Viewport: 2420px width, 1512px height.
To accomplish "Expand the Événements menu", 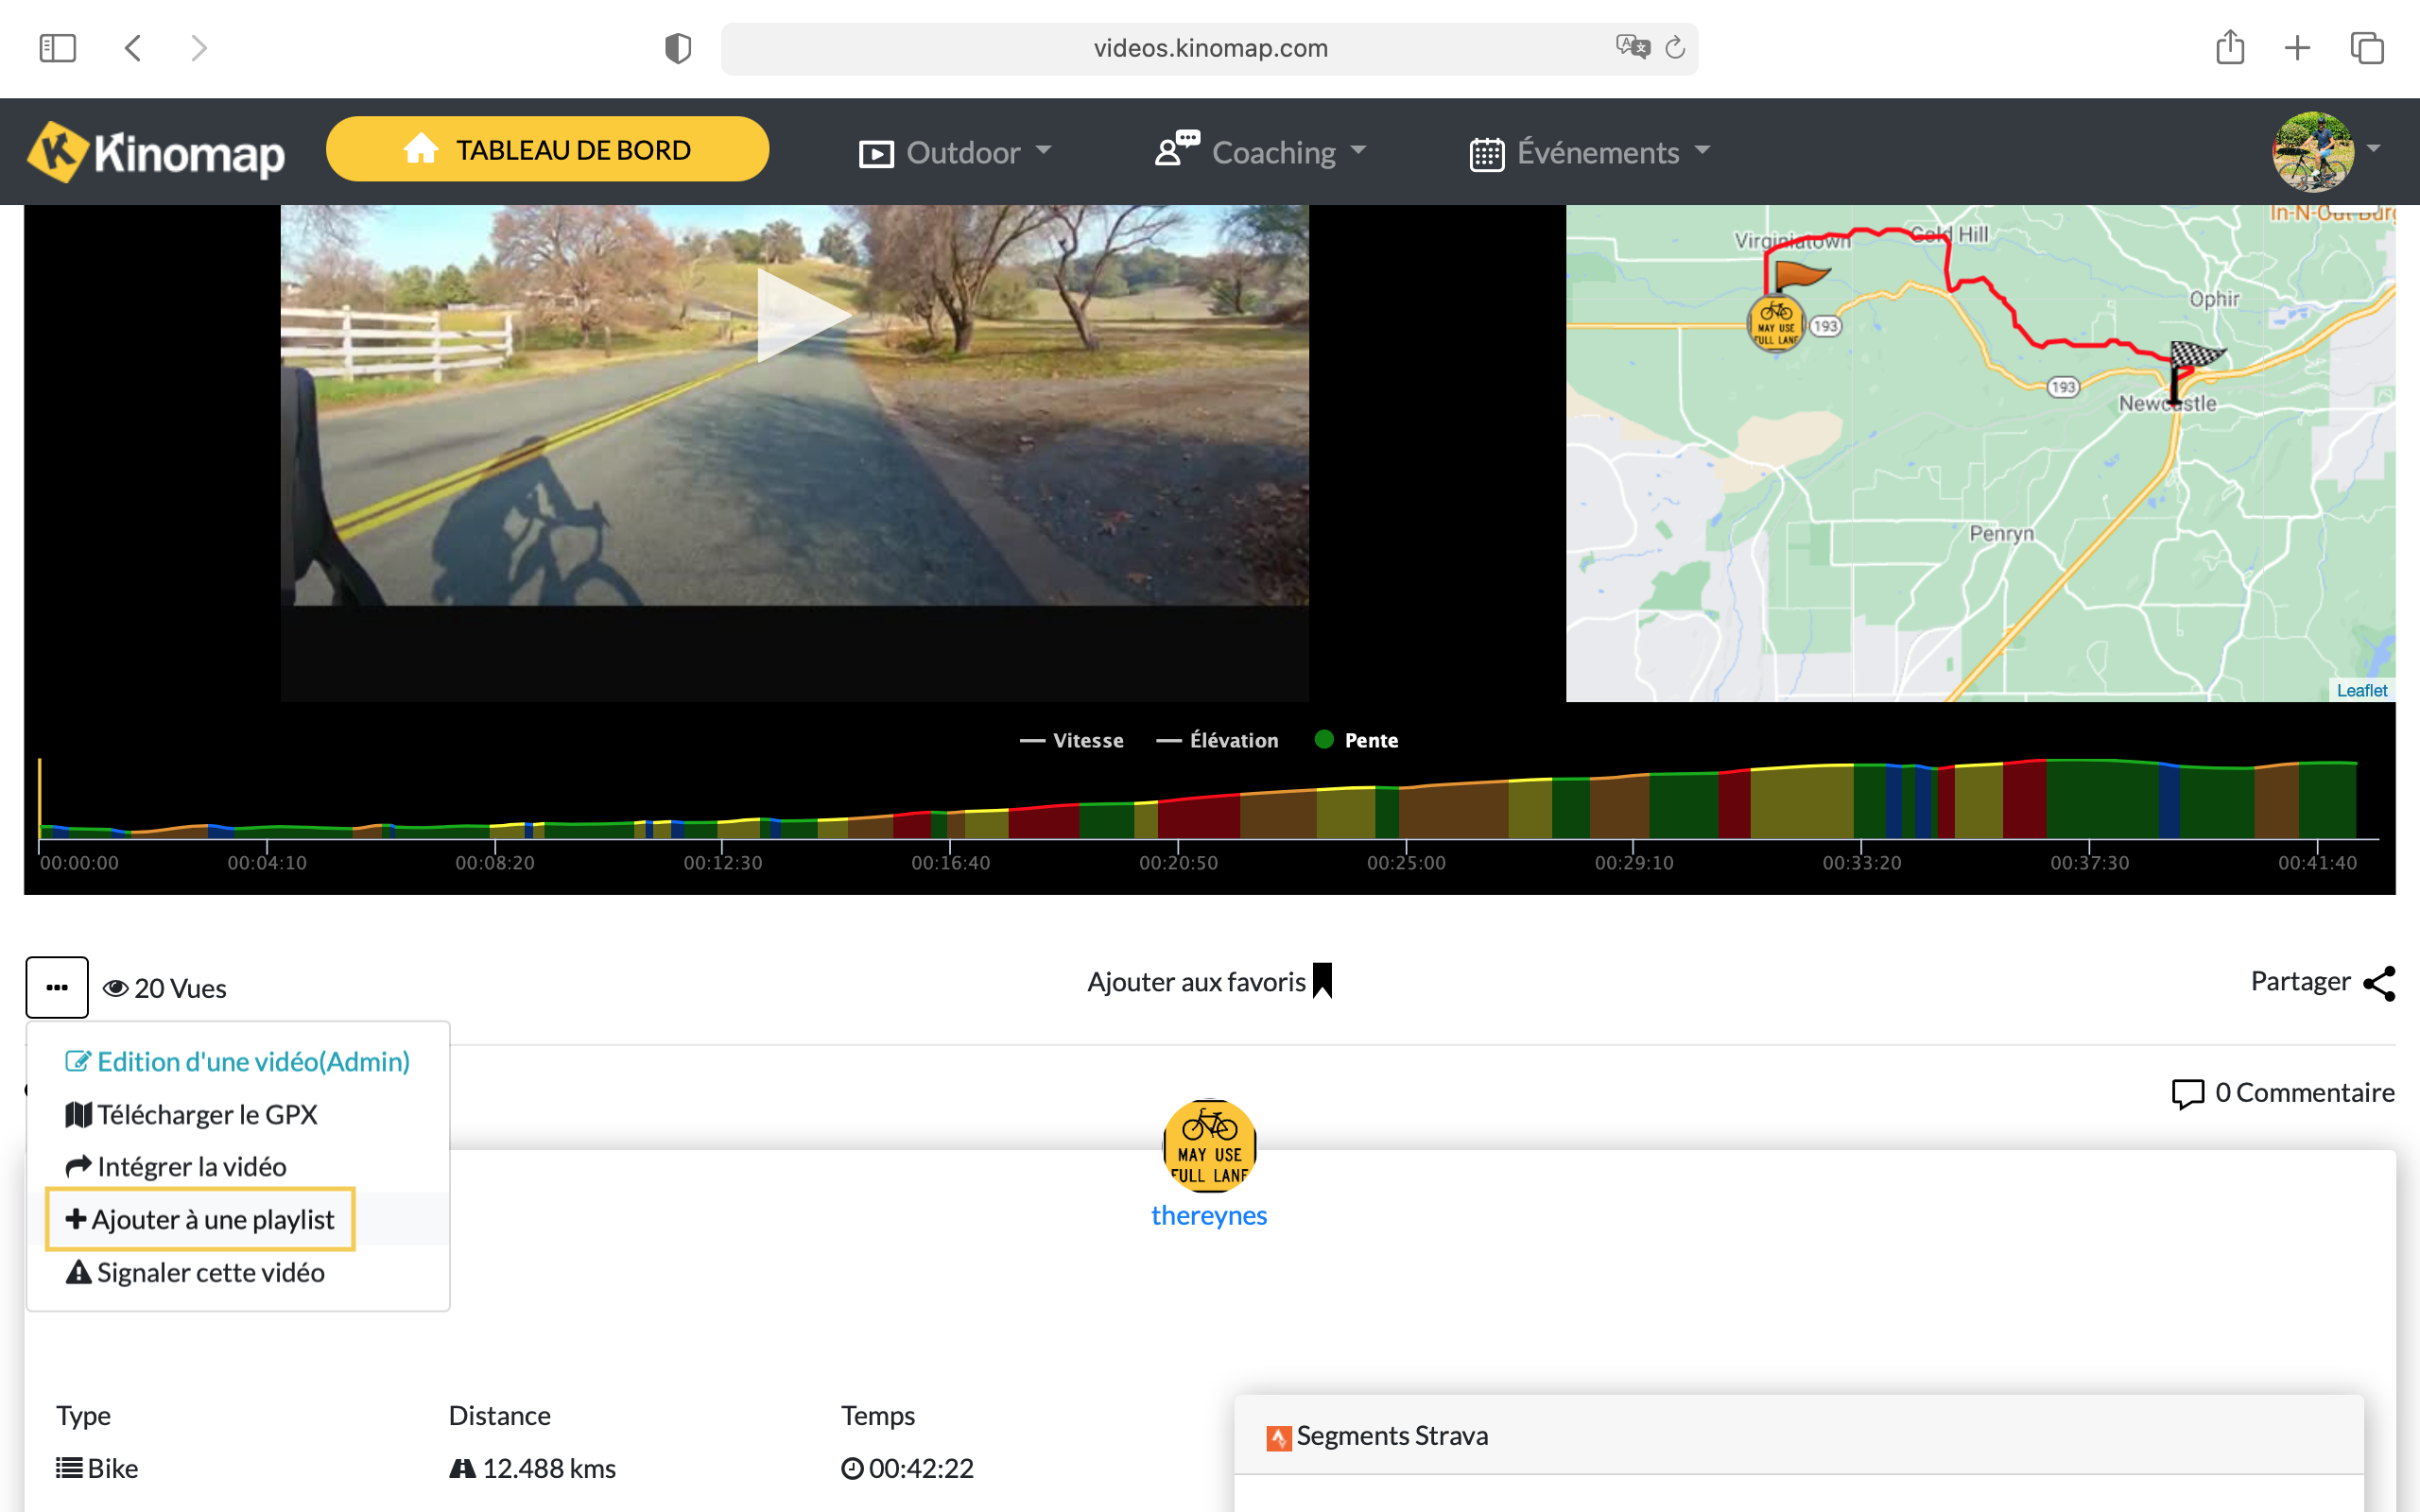I will point(1590,152).
